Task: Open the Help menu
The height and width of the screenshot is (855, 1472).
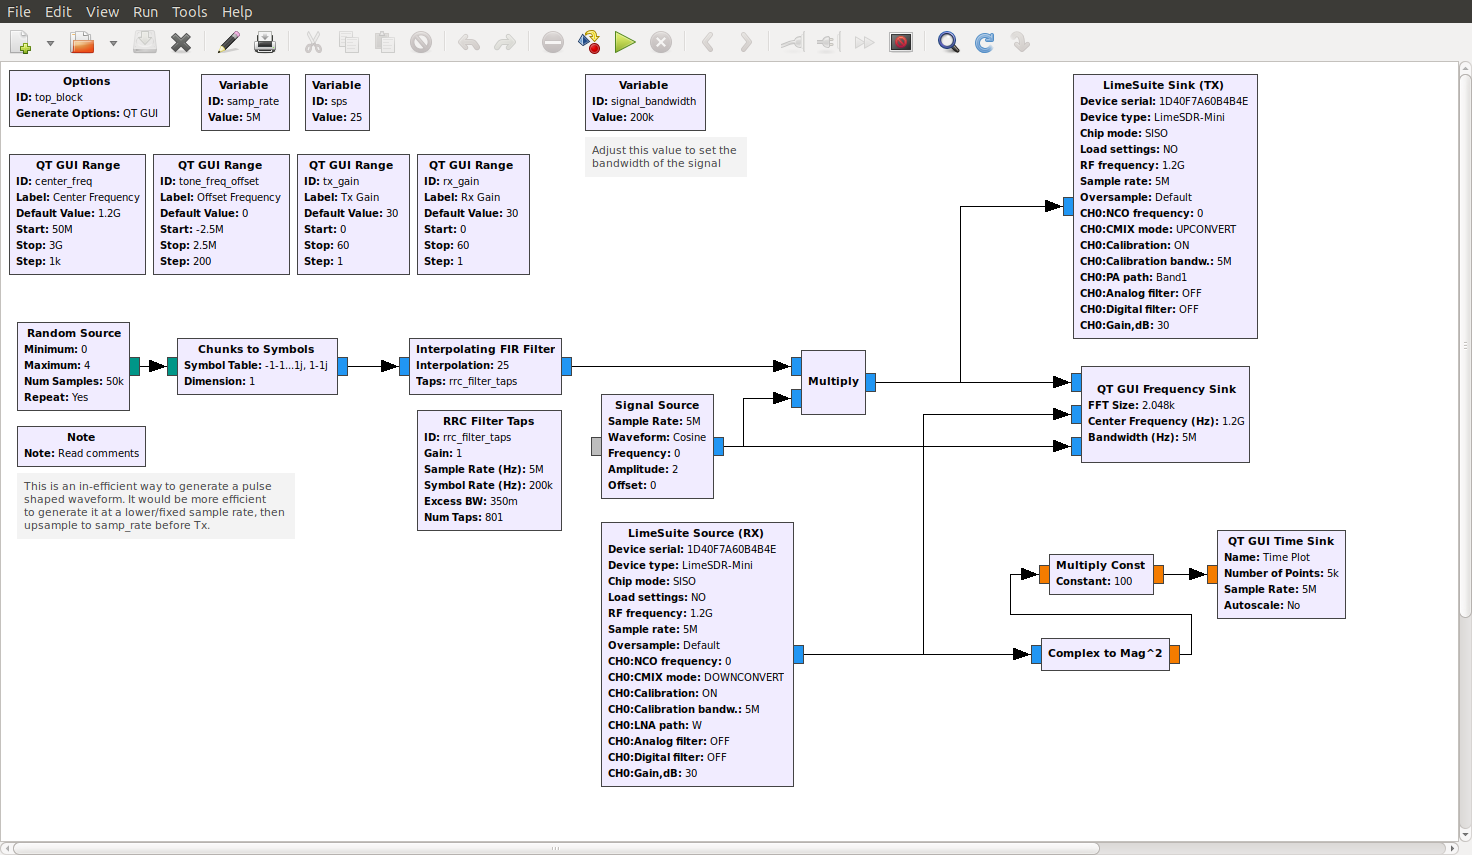Action: [x=237, y=12]
